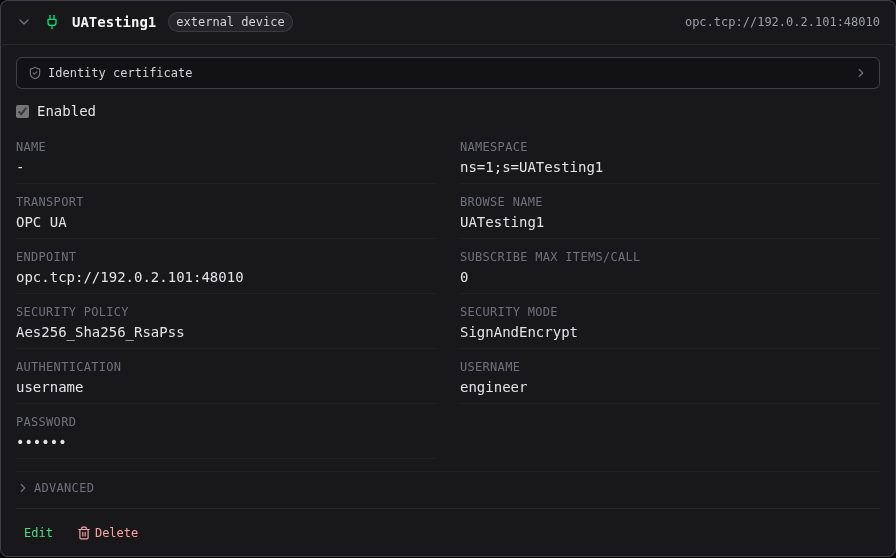Click the Delete button label
Viewport: 896px width, 558px height.
point(116,533)
